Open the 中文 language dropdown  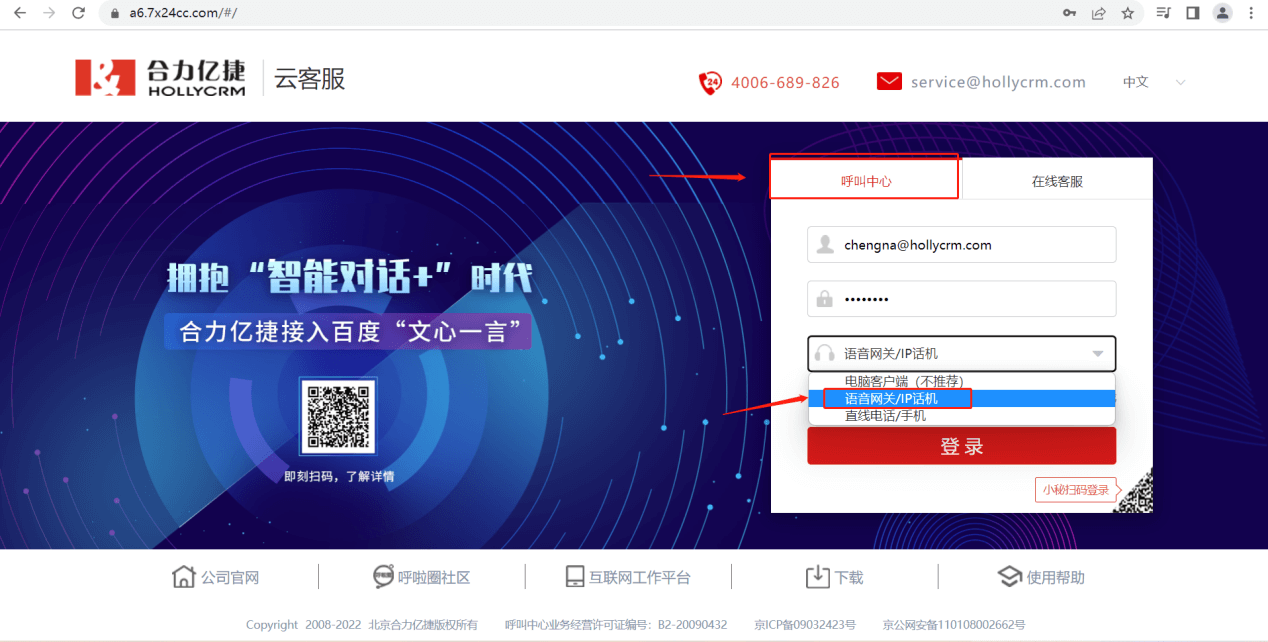tap(1153, 82)
